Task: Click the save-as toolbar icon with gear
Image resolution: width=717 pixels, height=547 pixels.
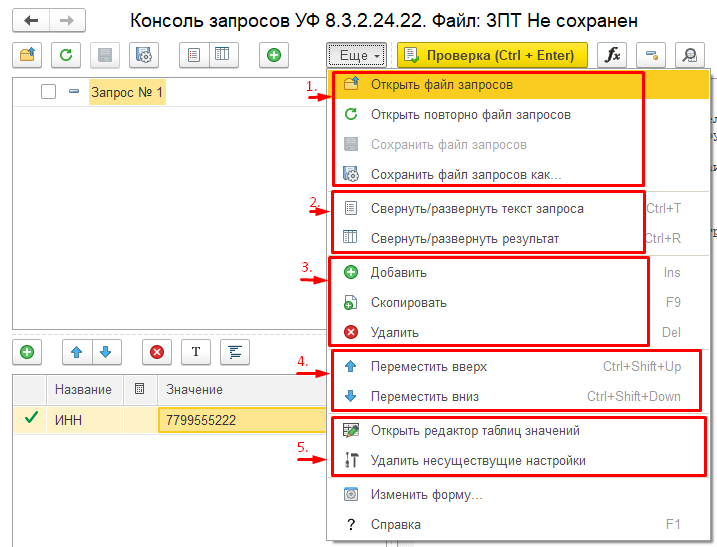Action: [x=144, y=55]
